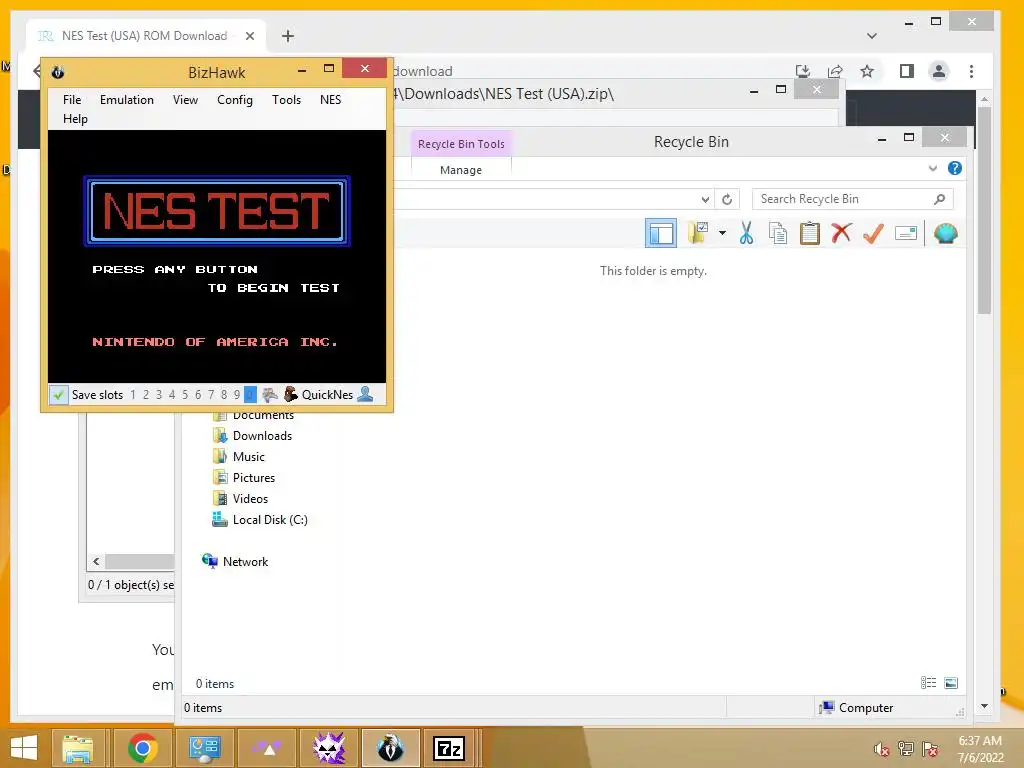Image resolution: width=1024 pixels, height=768 pixels.
Task: Click the blue shell icon in toolbar
Action: click(x=946, y=233)
